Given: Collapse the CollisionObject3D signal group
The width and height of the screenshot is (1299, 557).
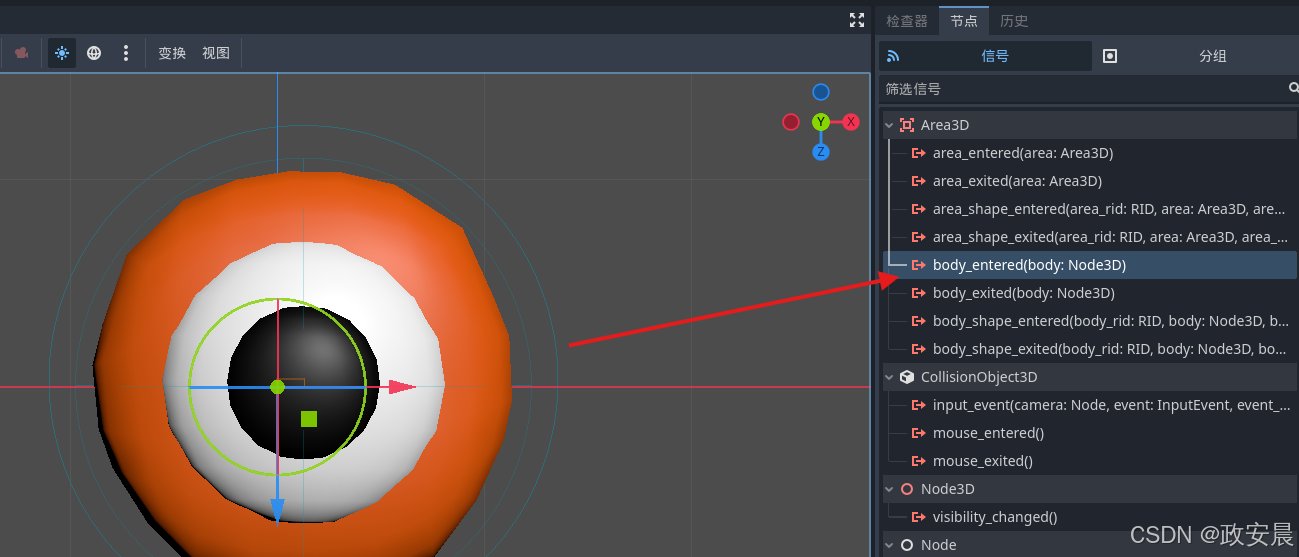Looking at the screenshot, I should [x=889, y=377].
